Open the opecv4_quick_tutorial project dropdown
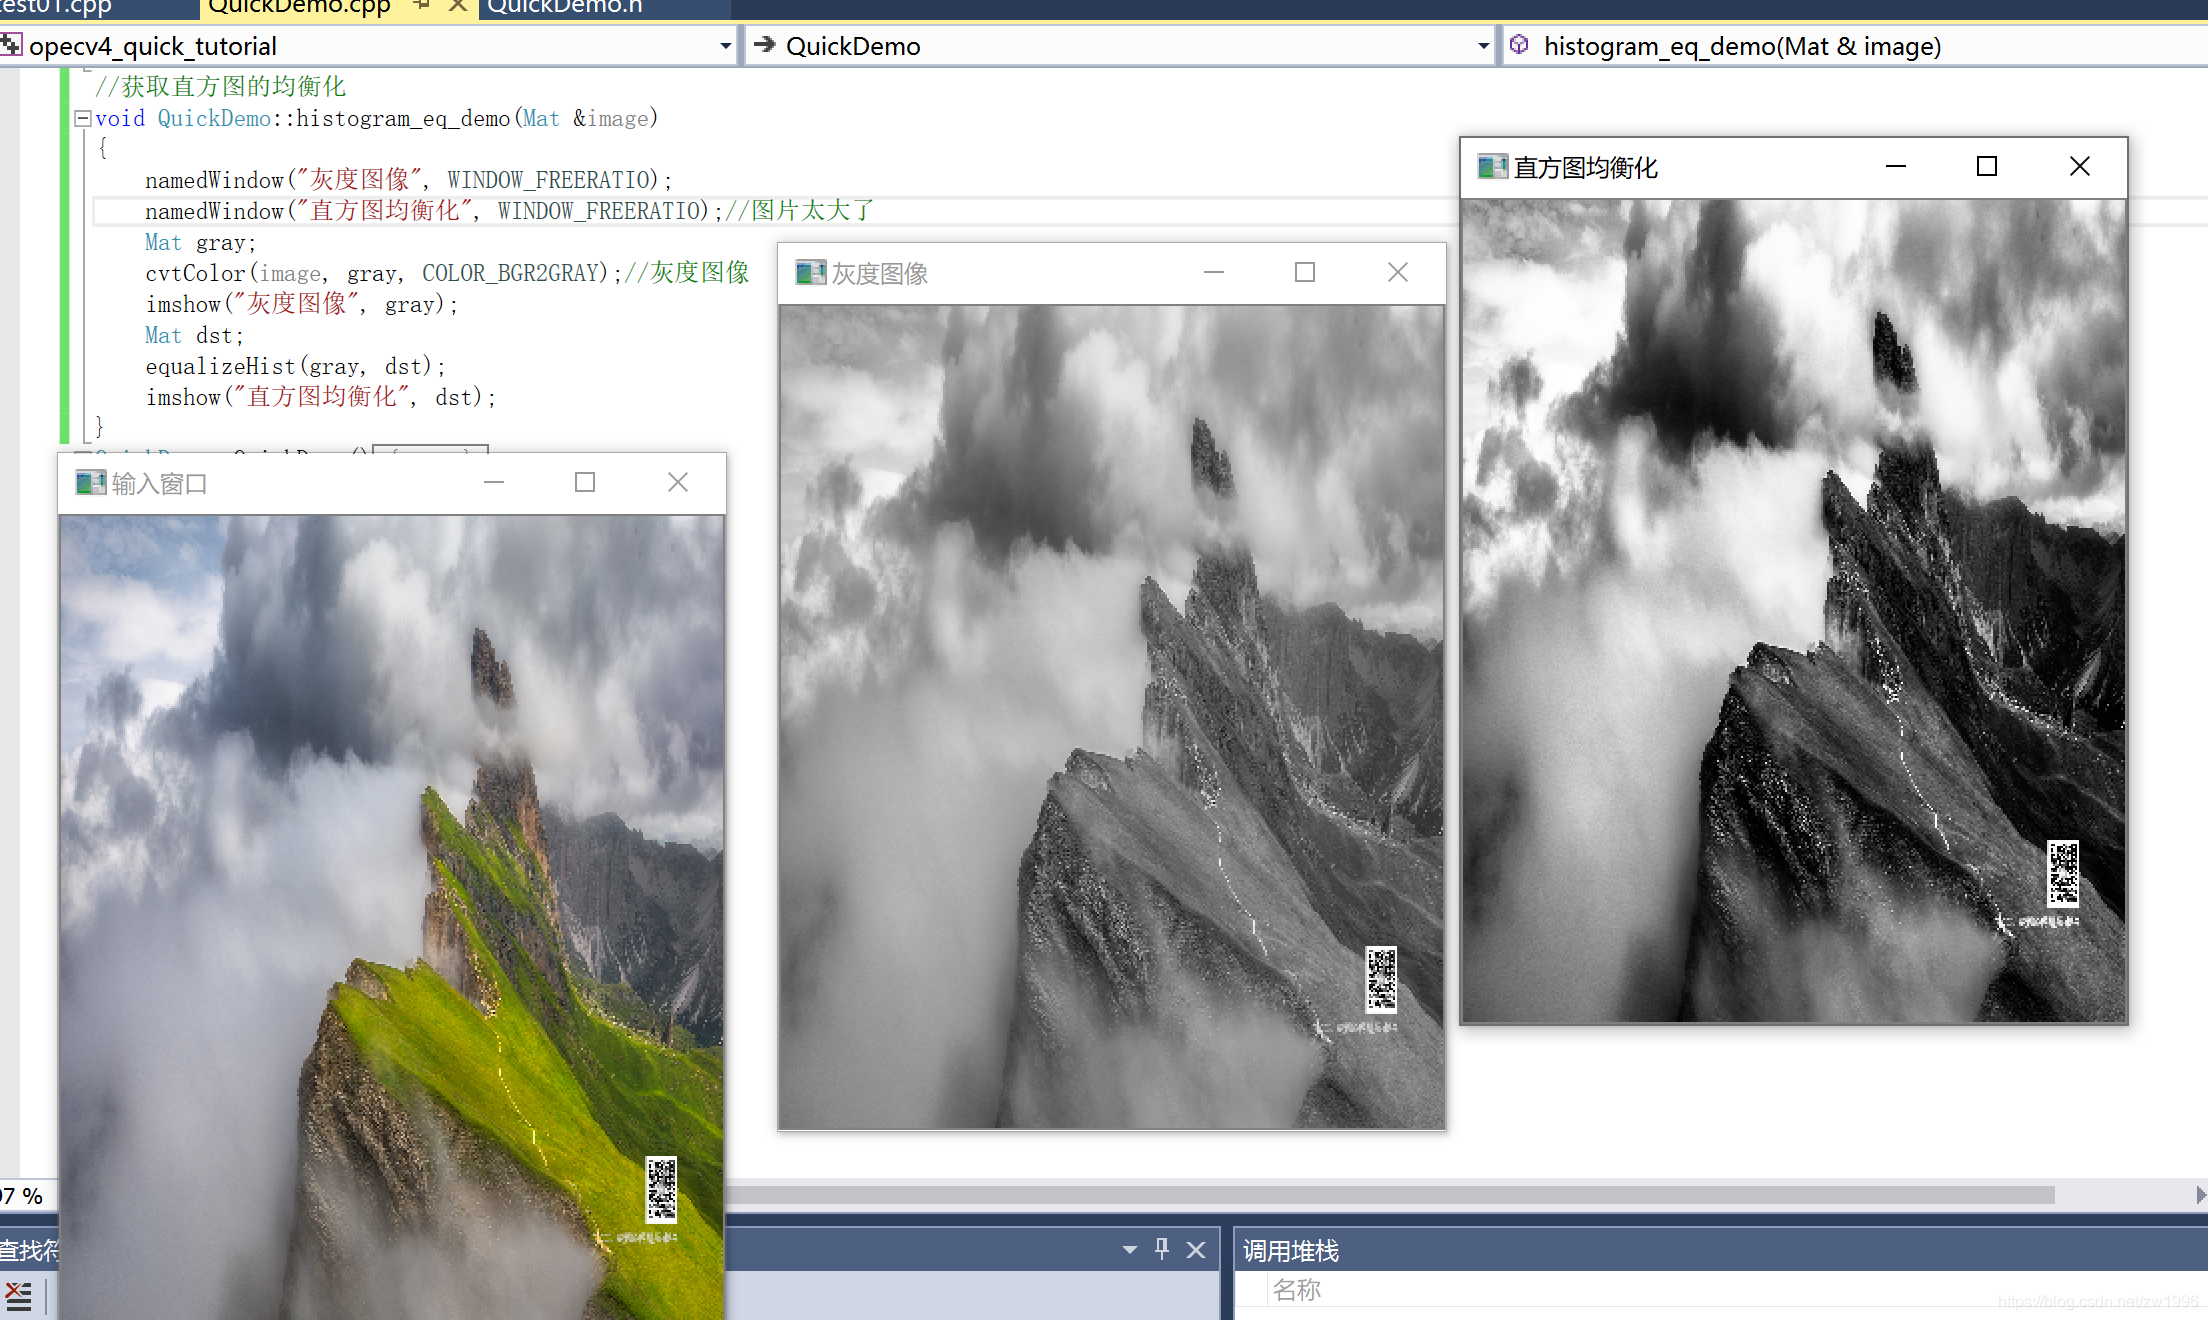Screen dimensions: 2208x1320 [x=726, y=46]
